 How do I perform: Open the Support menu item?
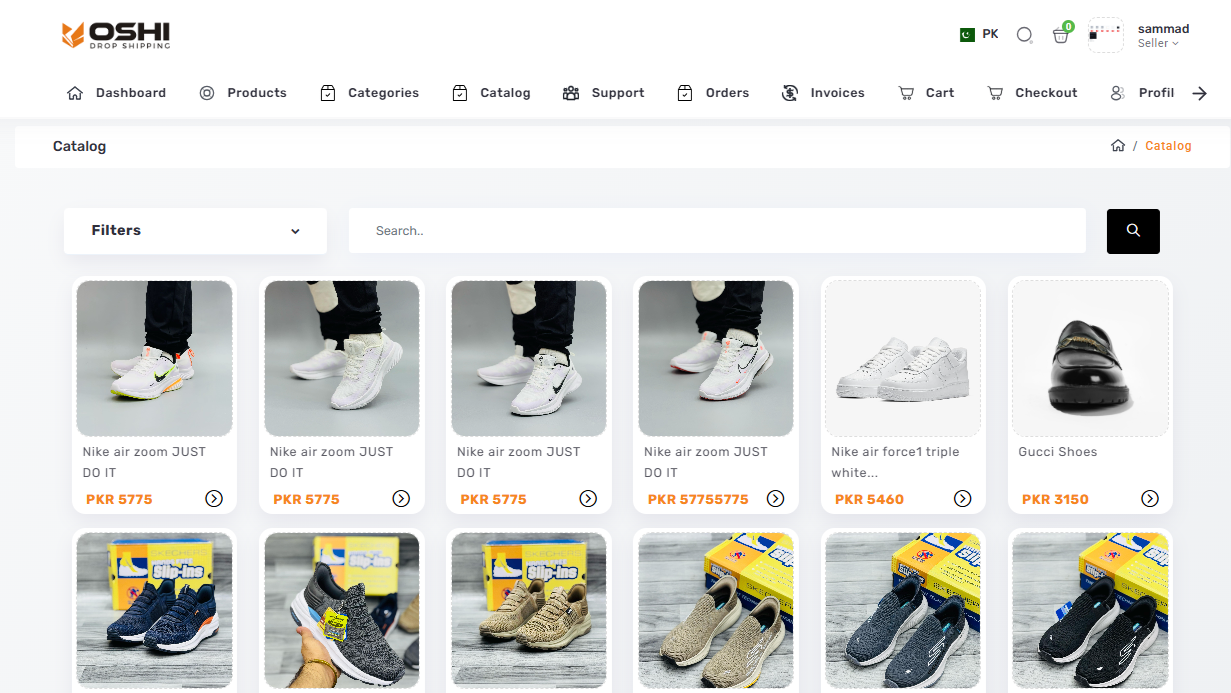tap(603, 93)
